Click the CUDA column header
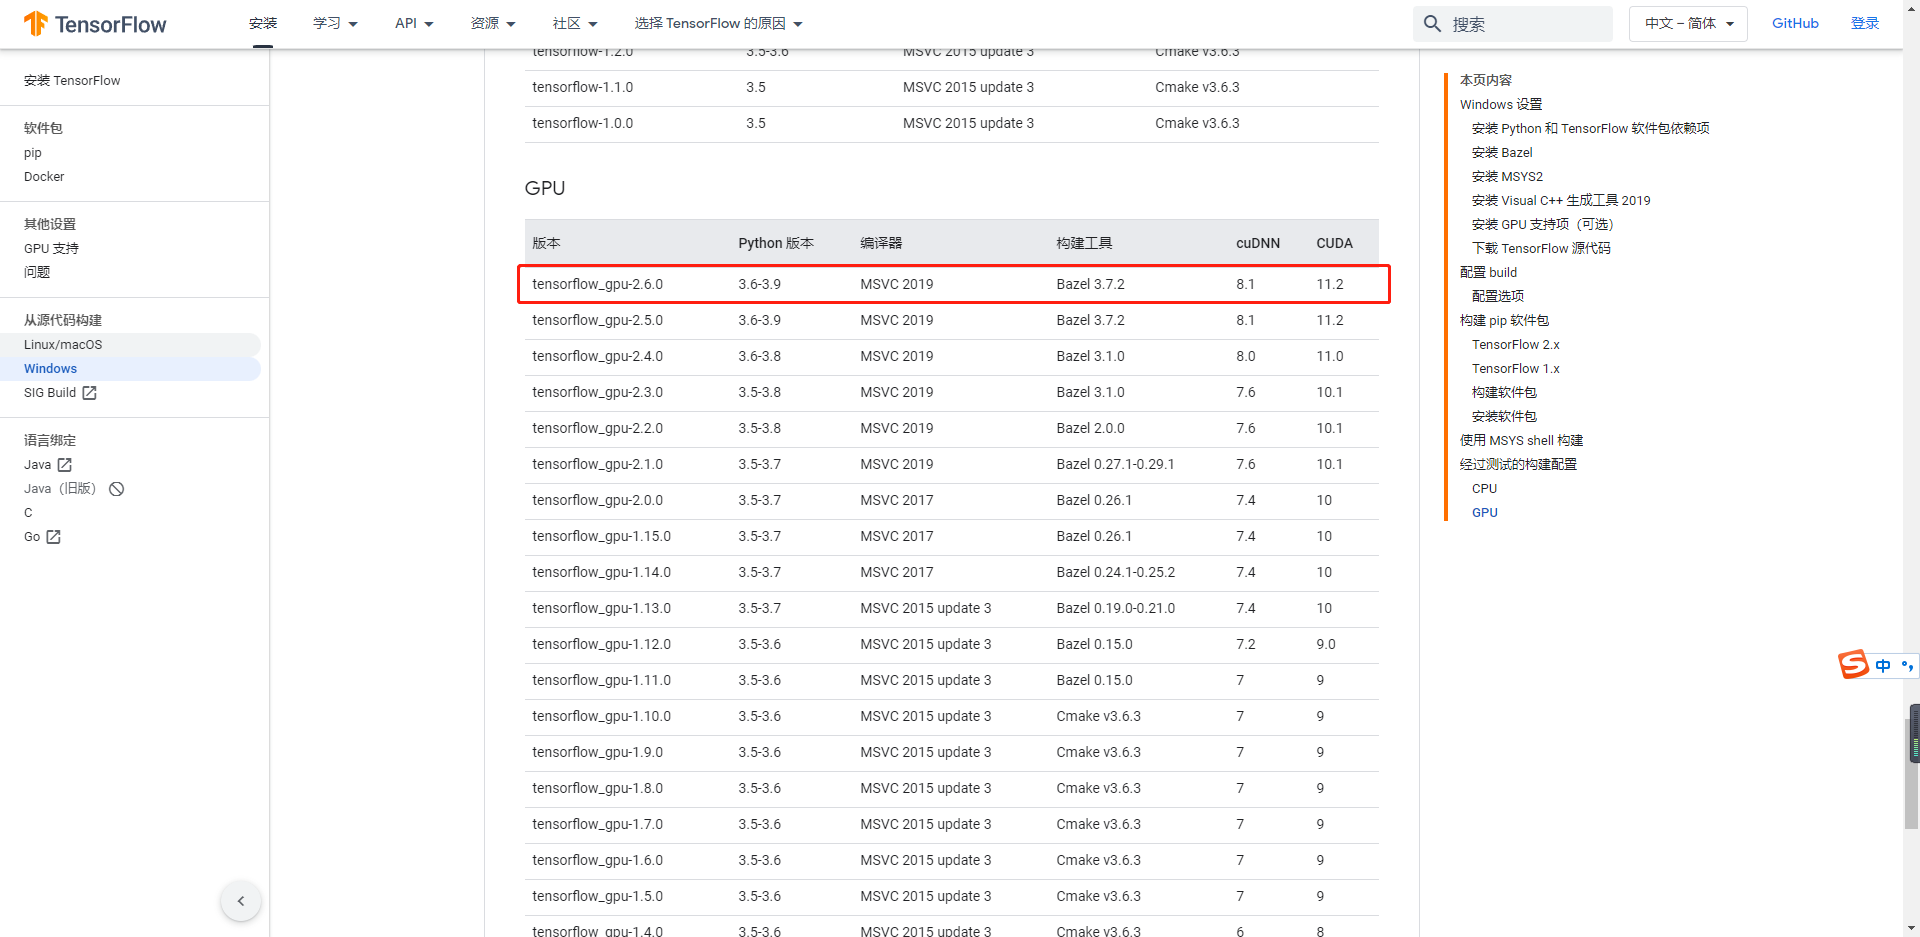The image size is (1920, 937). point(1334,244)
